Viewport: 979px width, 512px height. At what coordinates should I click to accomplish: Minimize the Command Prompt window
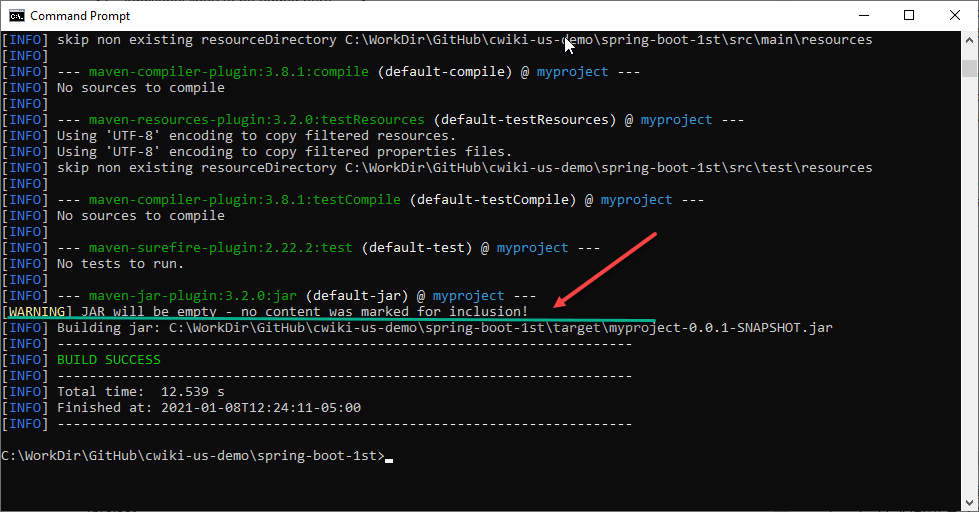[x=864, y=16]
